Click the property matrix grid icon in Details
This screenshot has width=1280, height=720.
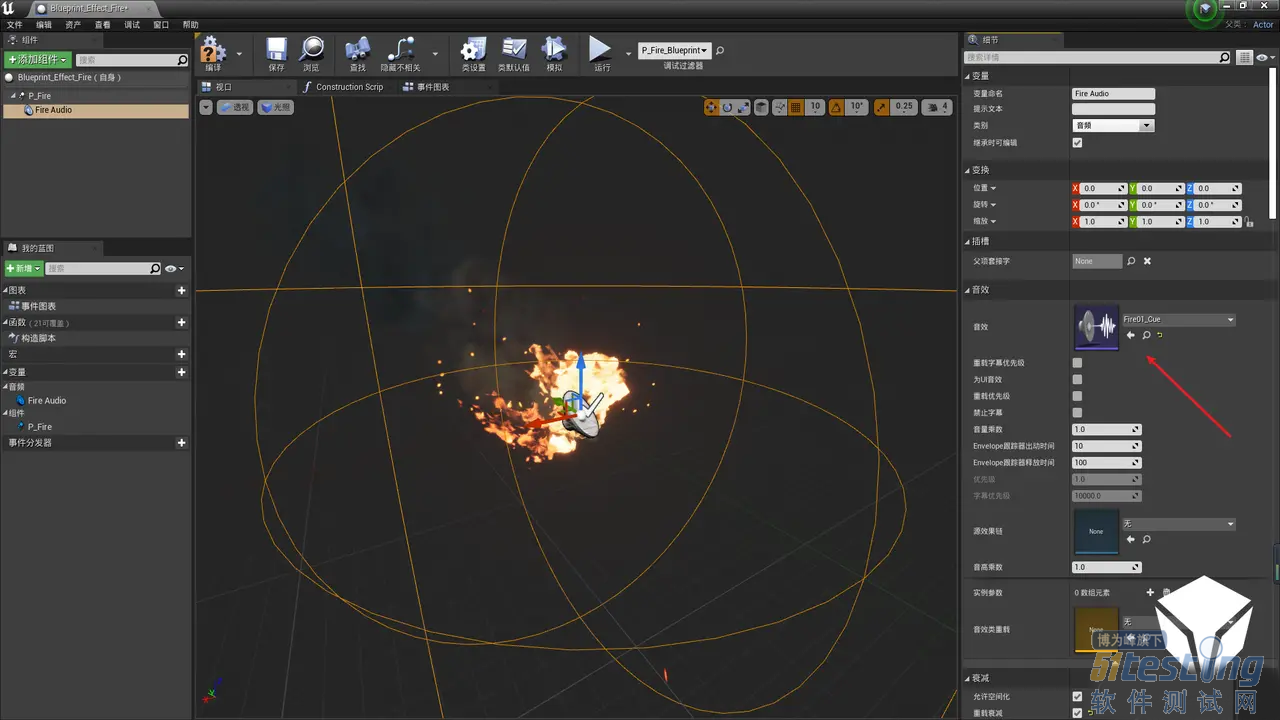pos(1243,58)
